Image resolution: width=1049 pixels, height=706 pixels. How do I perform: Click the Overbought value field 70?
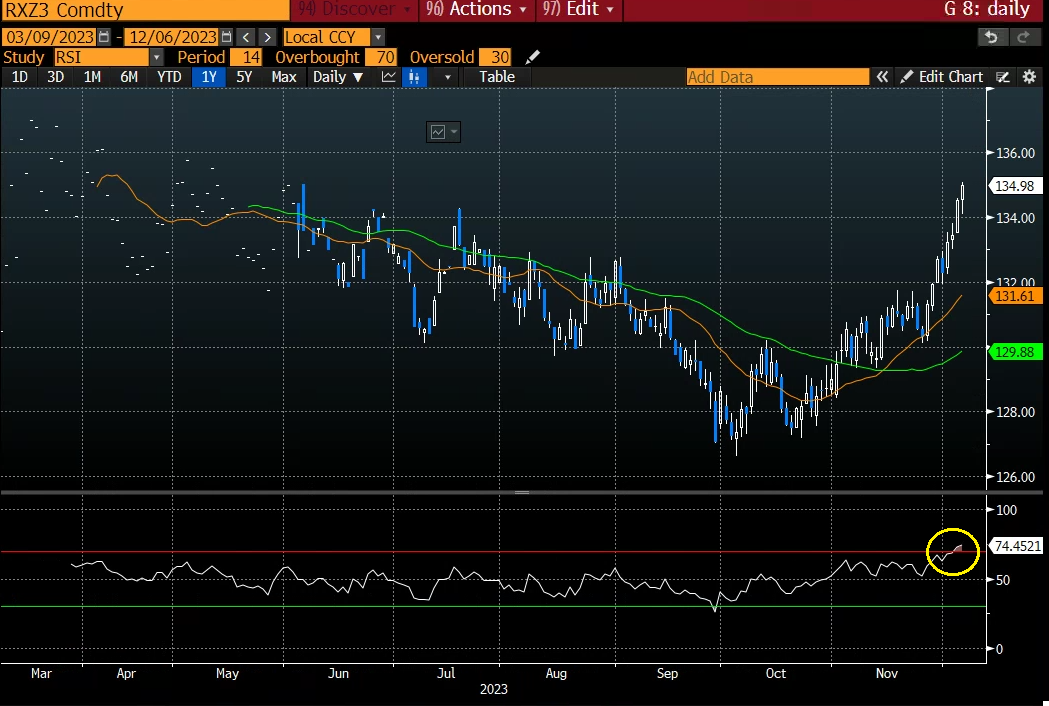382,58
